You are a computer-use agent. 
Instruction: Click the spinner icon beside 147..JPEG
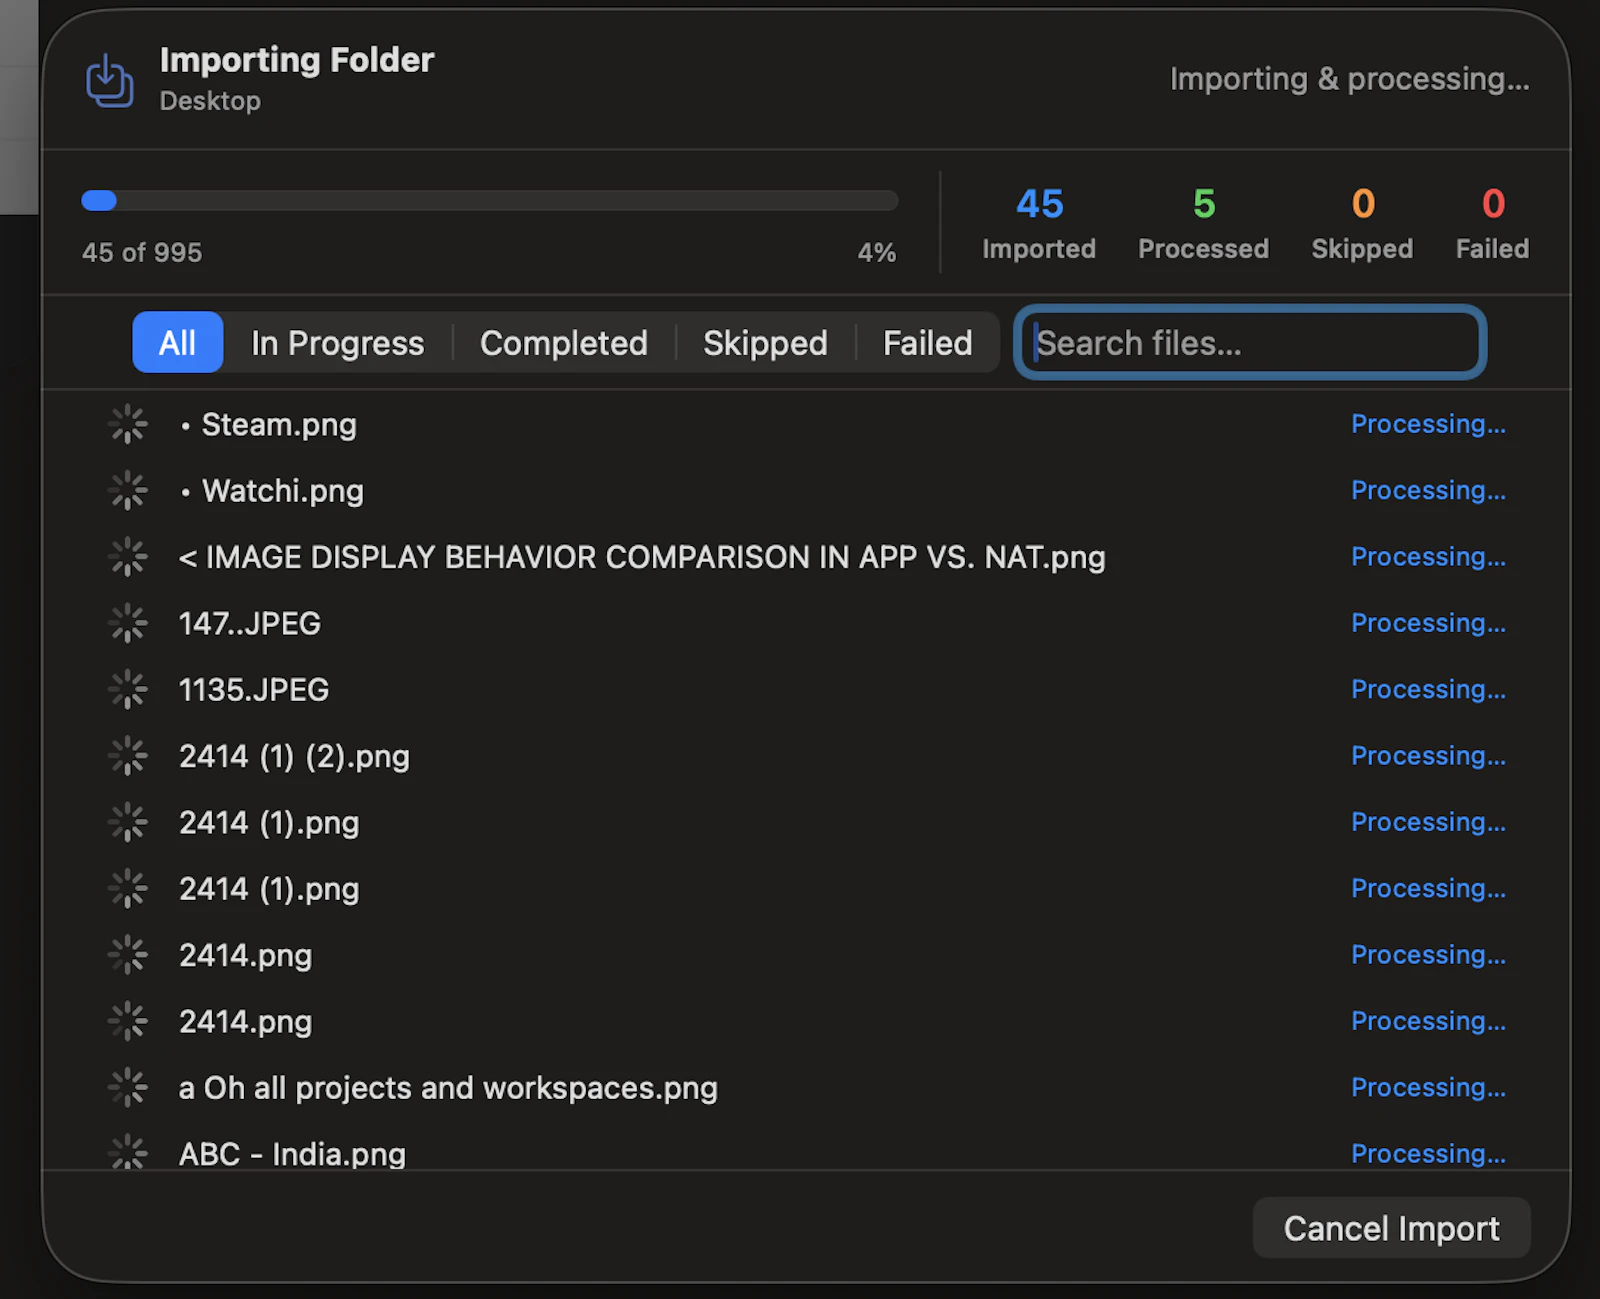(x=128, y=624)
